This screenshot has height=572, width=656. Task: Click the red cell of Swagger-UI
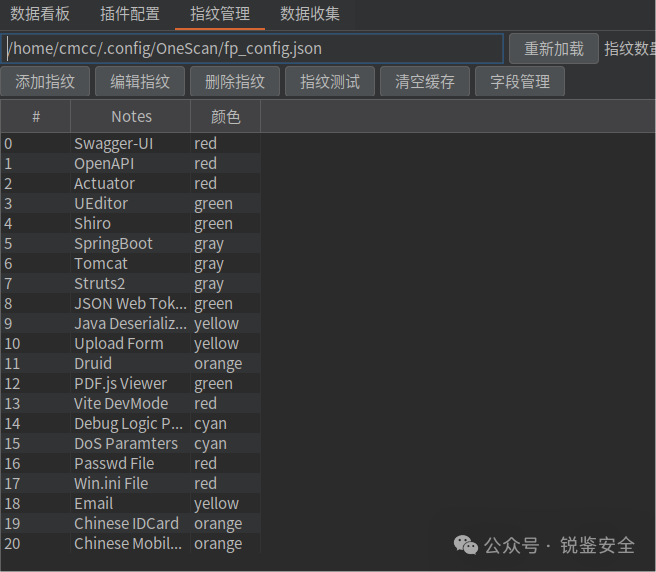226,144
